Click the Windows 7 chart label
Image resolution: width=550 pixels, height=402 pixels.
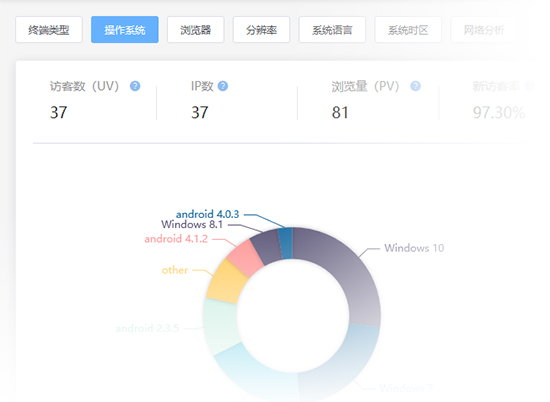coord(406,388)
